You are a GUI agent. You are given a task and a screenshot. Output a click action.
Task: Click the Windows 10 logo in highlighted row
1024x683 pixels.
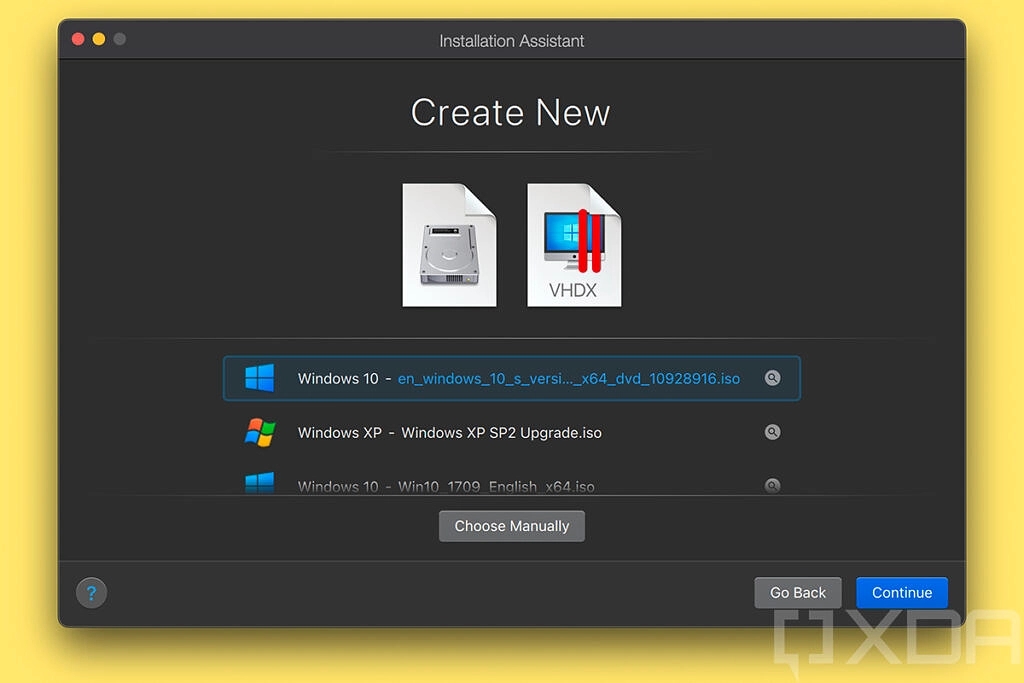[x=260, y=378]
